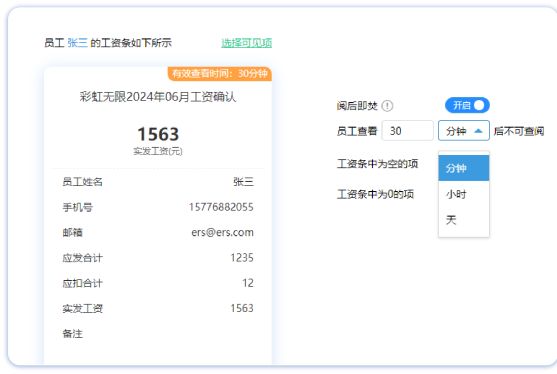557x374 pixels.
Task: Click the 工资条中为0的项 label
Action: click(x=375, y=194)
